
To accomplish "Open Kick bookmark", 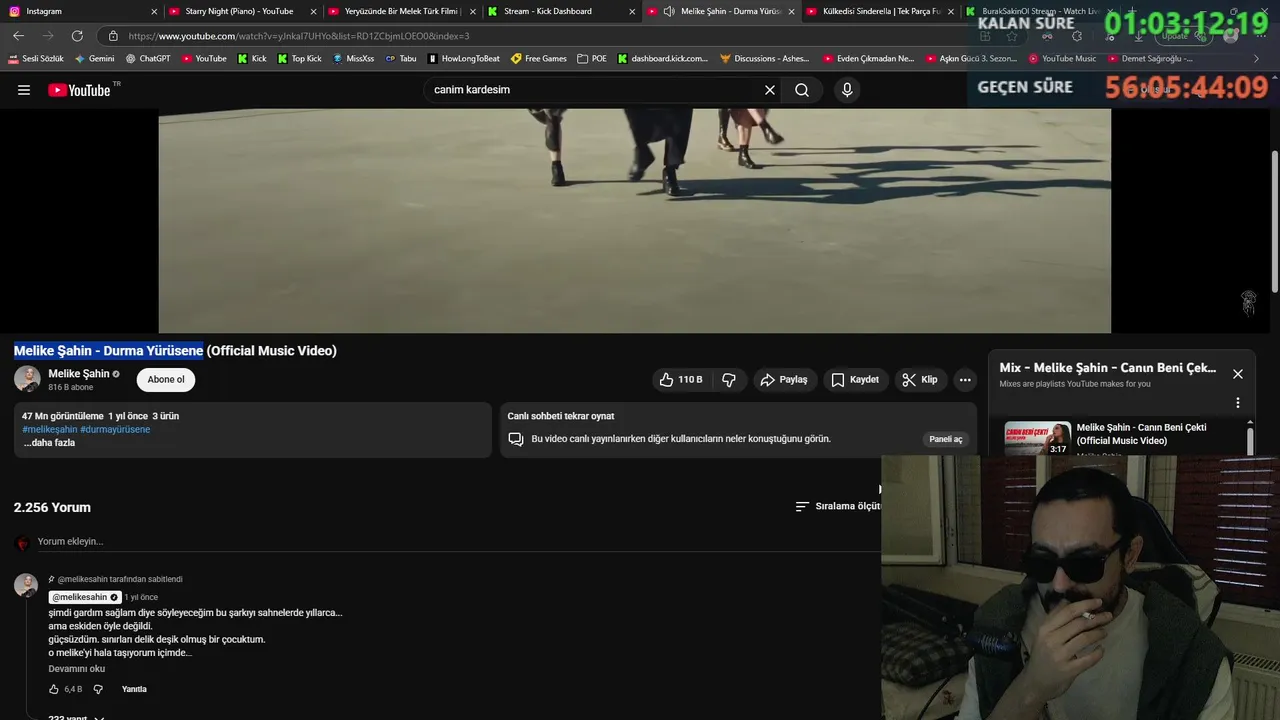I will [252, 59].
